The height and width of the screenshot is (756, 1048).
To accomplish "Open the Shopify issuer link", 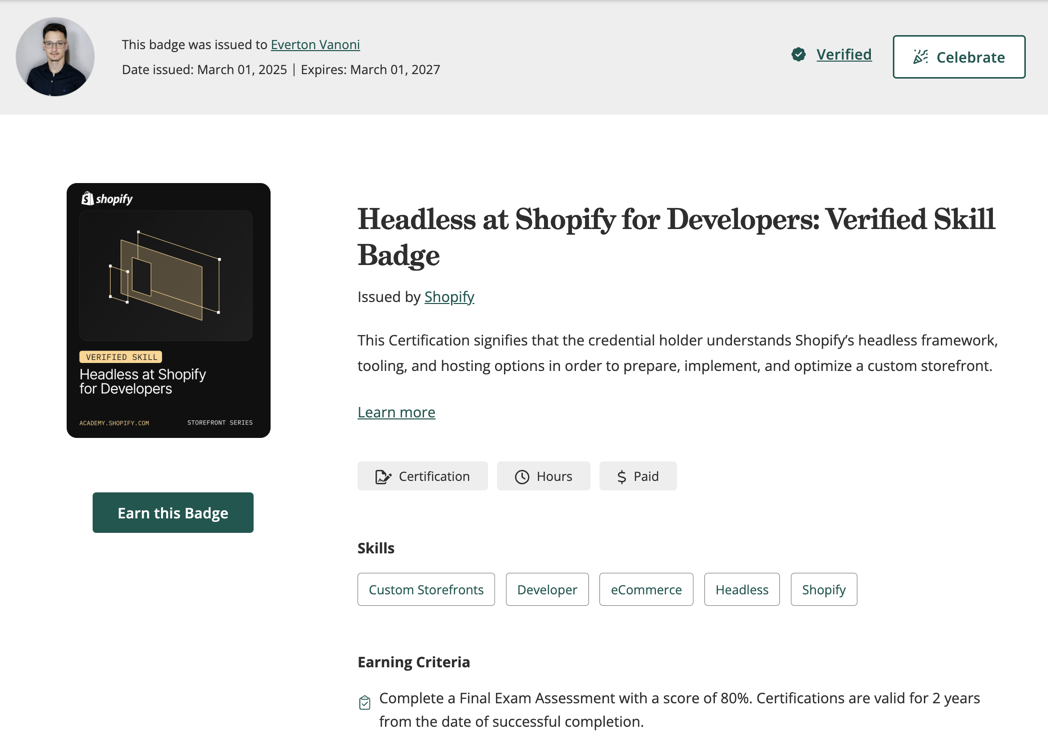I will pos(449,297).
